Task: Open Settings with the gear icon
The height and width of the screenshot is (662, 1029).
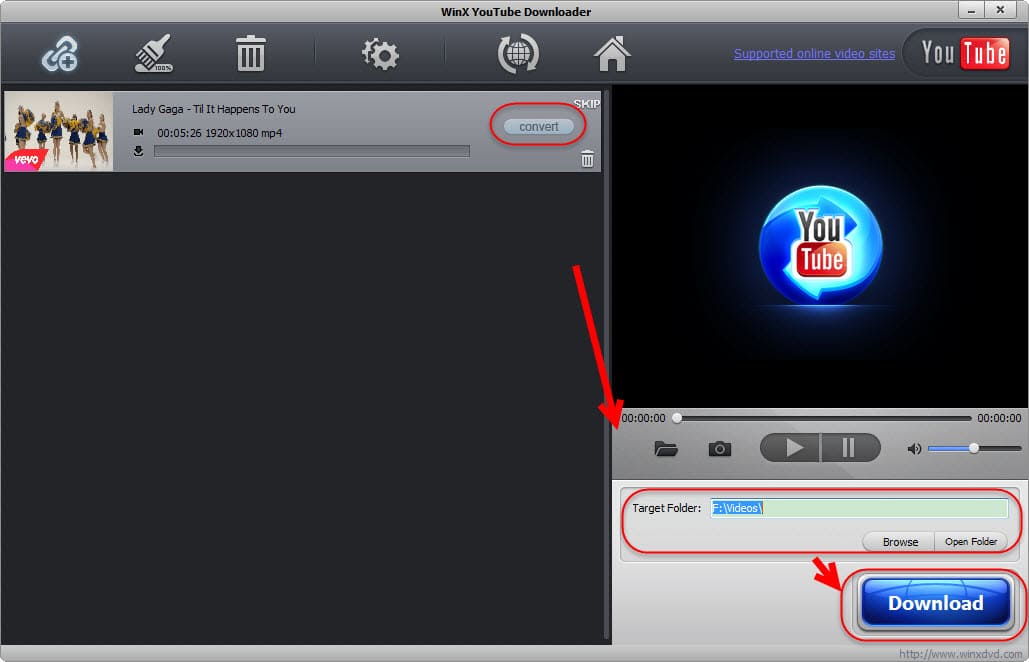Action: point(380,54)
